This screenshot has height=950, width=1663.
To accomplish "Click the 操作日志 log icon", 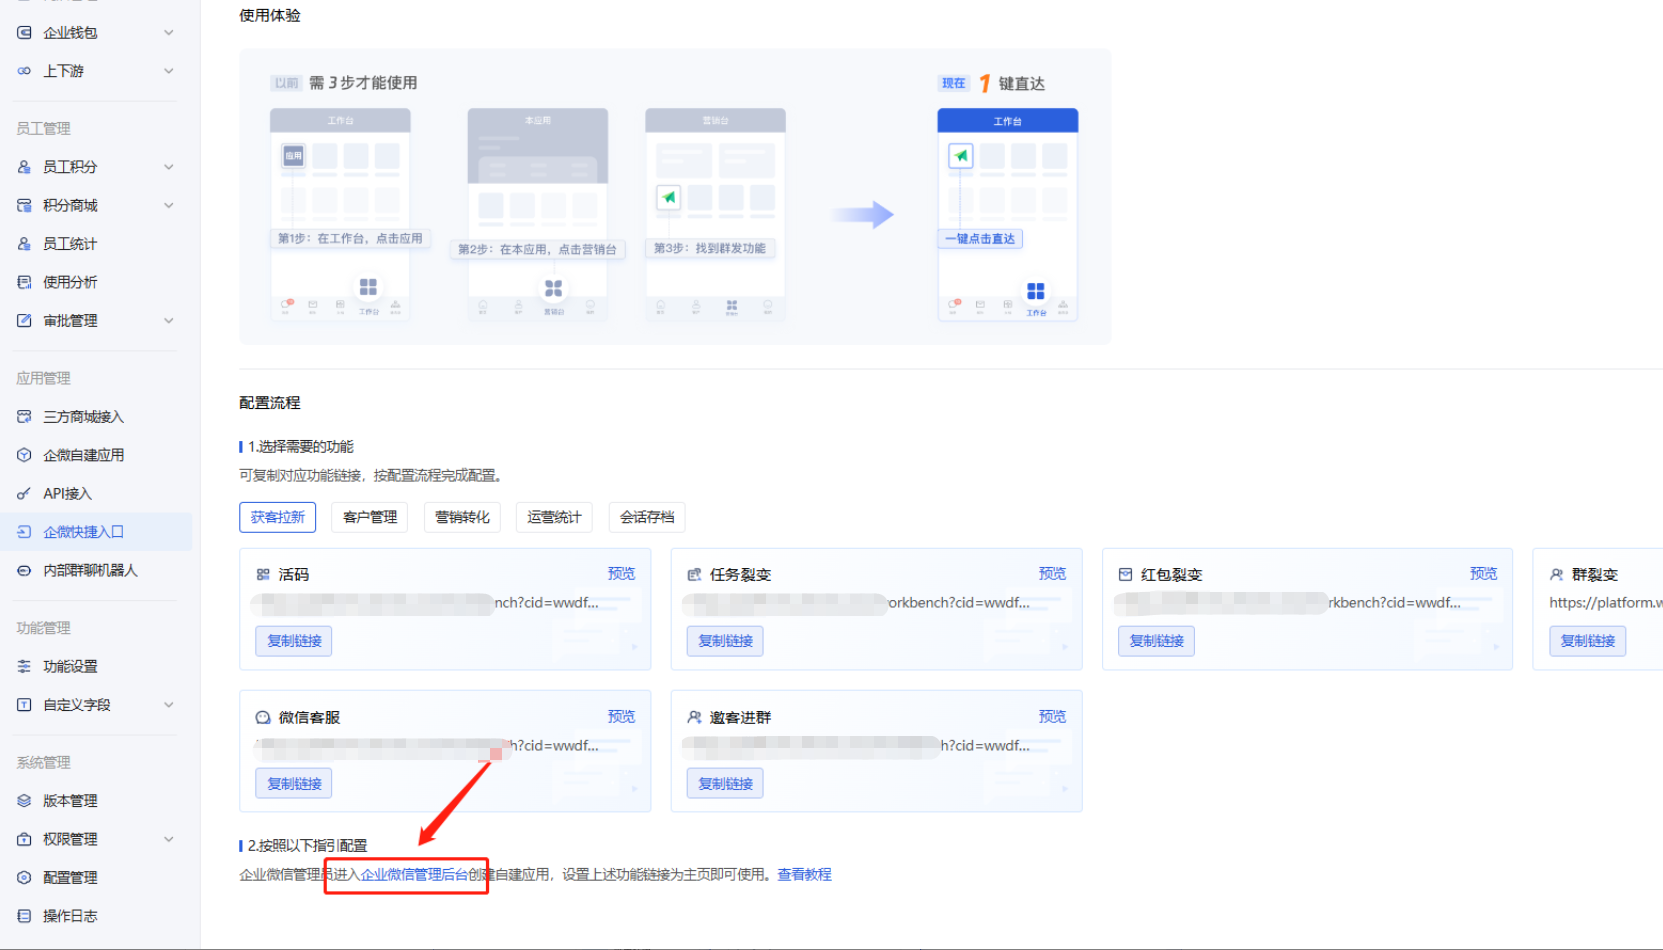I will point(24,916).
